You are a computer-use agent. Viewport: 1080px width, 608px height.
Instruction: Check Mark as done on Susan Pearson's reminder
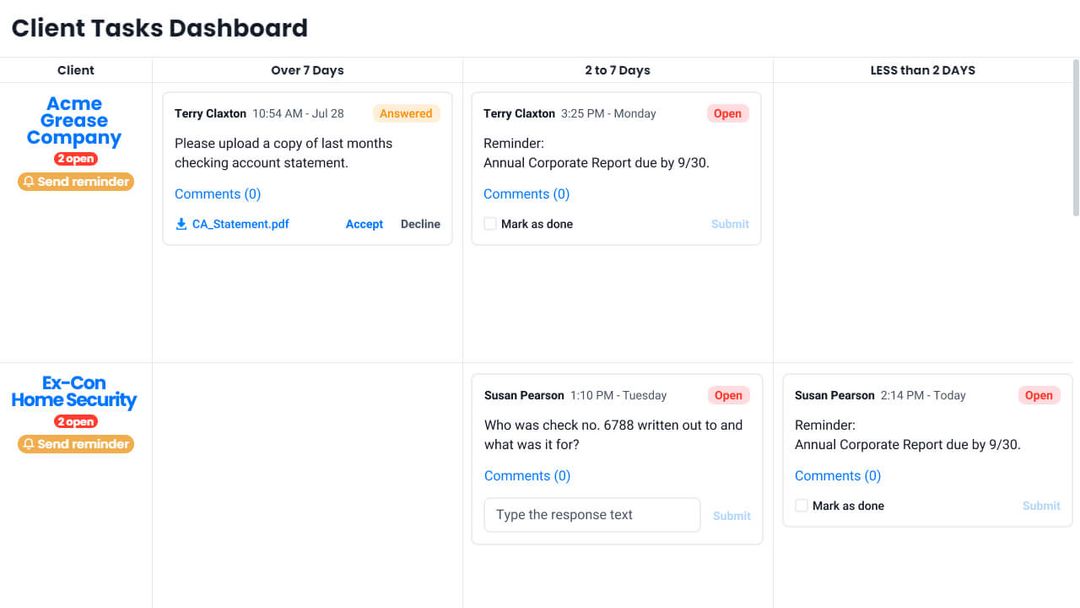click(801, 505)
